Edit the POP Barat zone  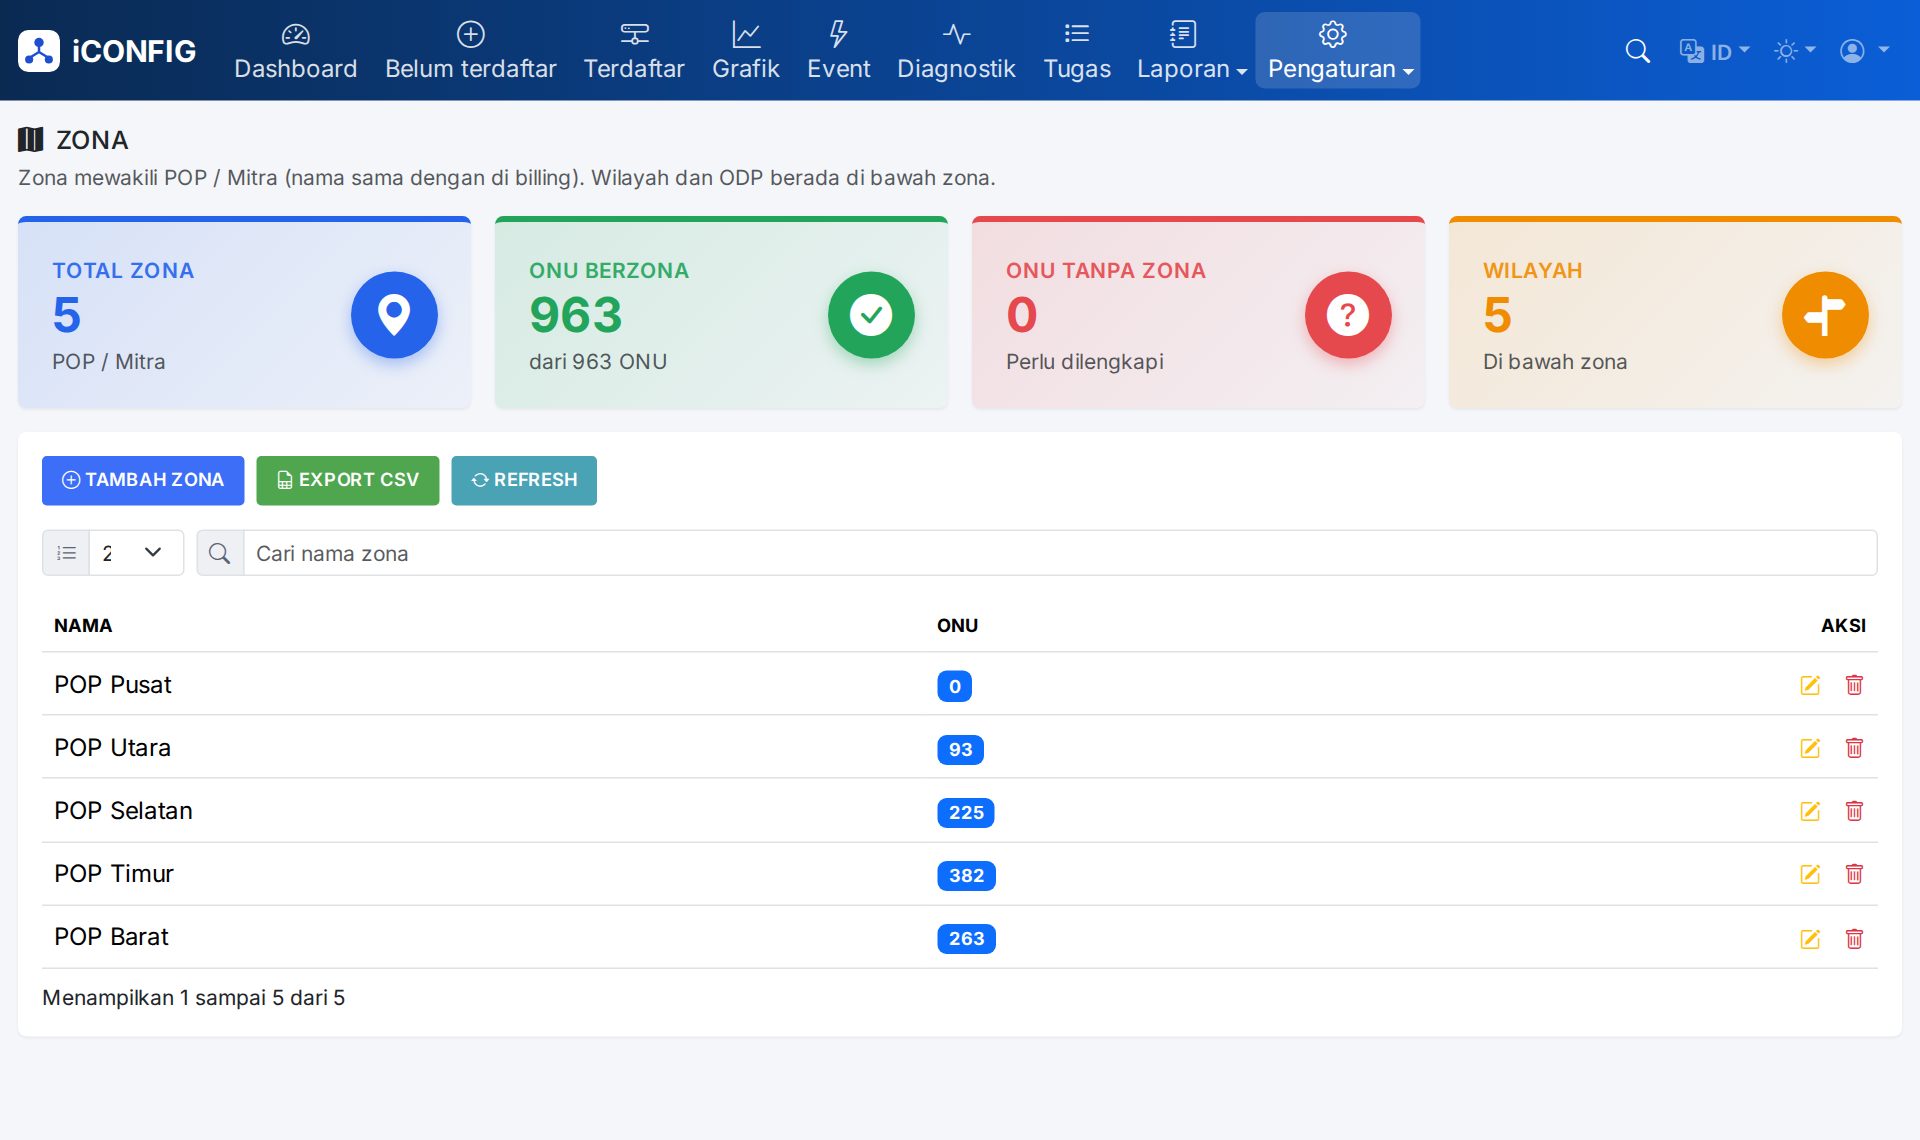pyautogui.click(x=1810, y=938)
